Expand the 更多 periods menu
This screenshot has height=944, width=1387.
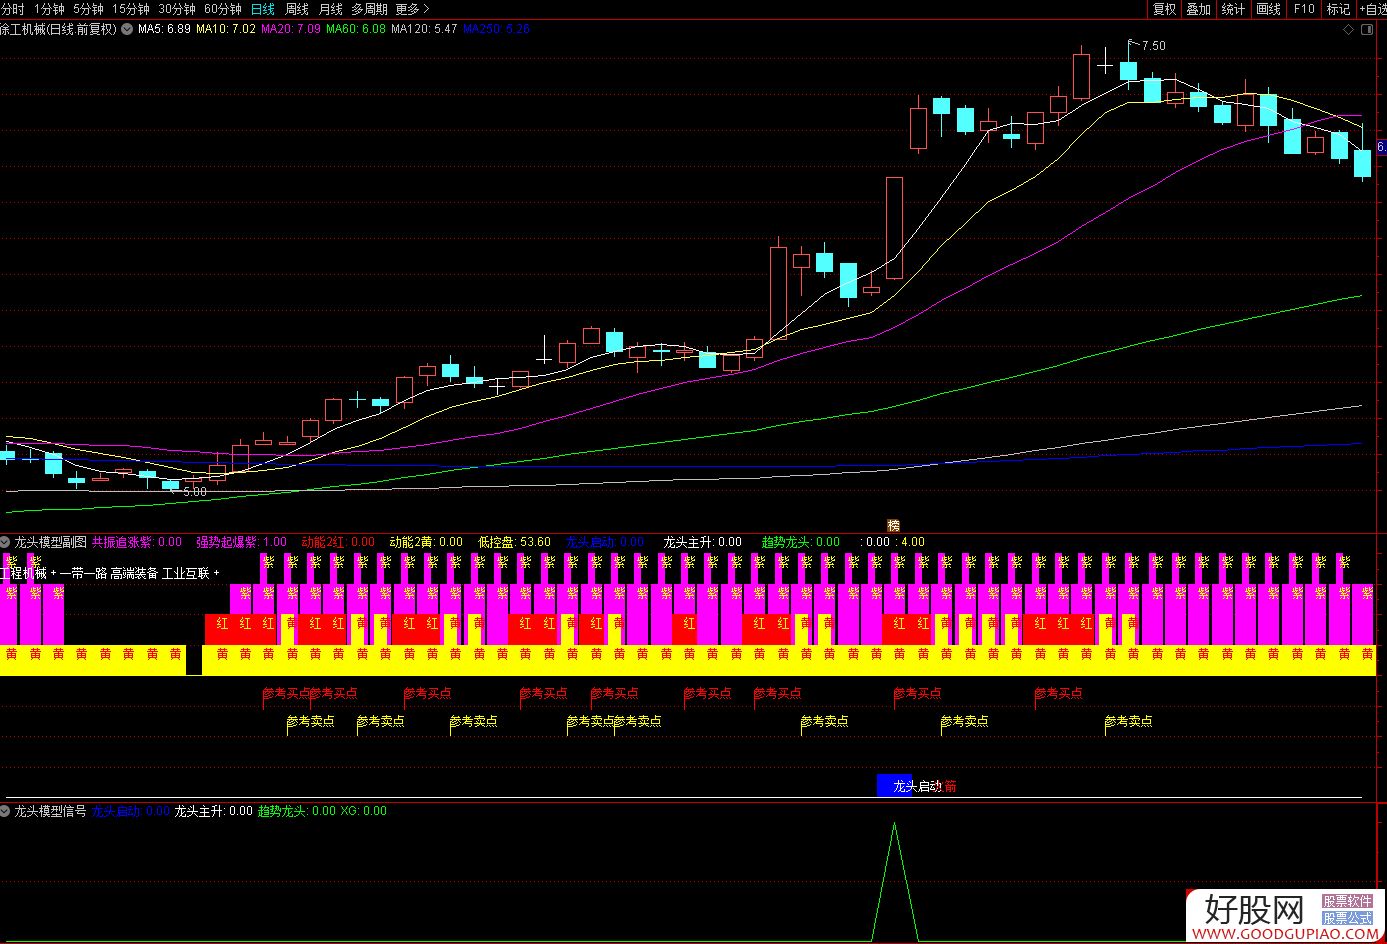413,9
